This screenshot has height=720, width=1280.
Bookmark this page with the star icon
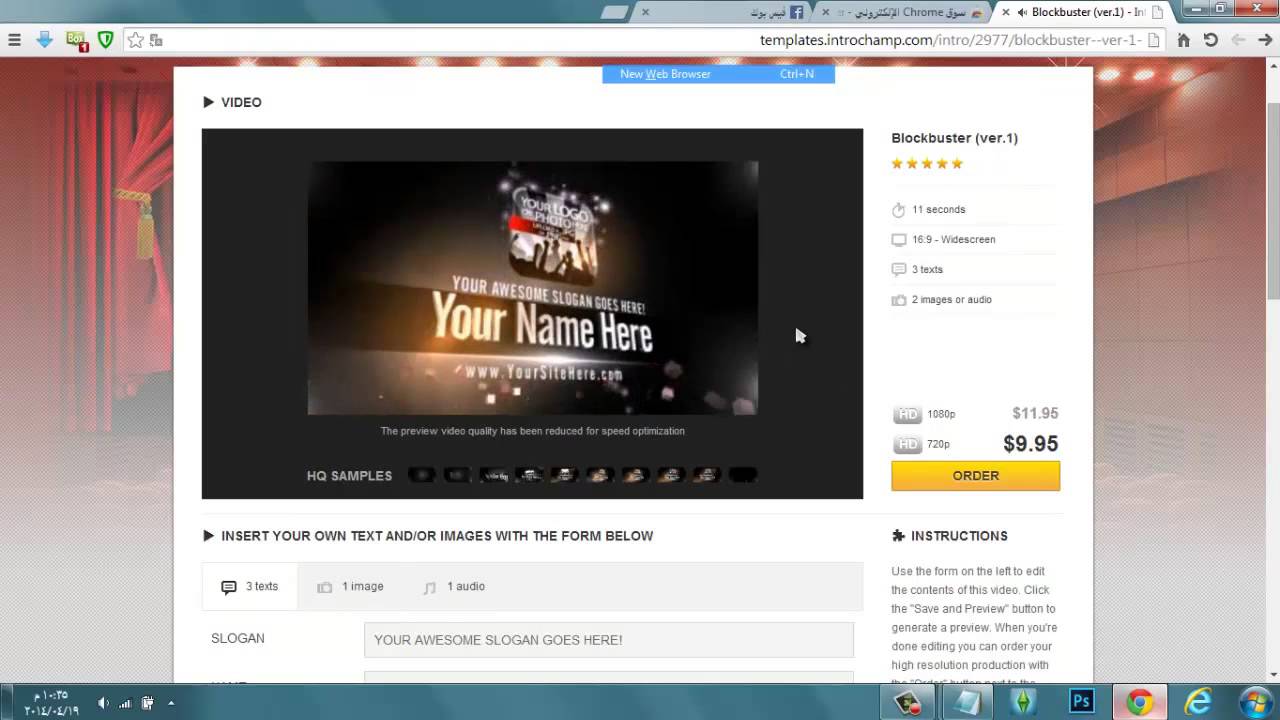136,40
